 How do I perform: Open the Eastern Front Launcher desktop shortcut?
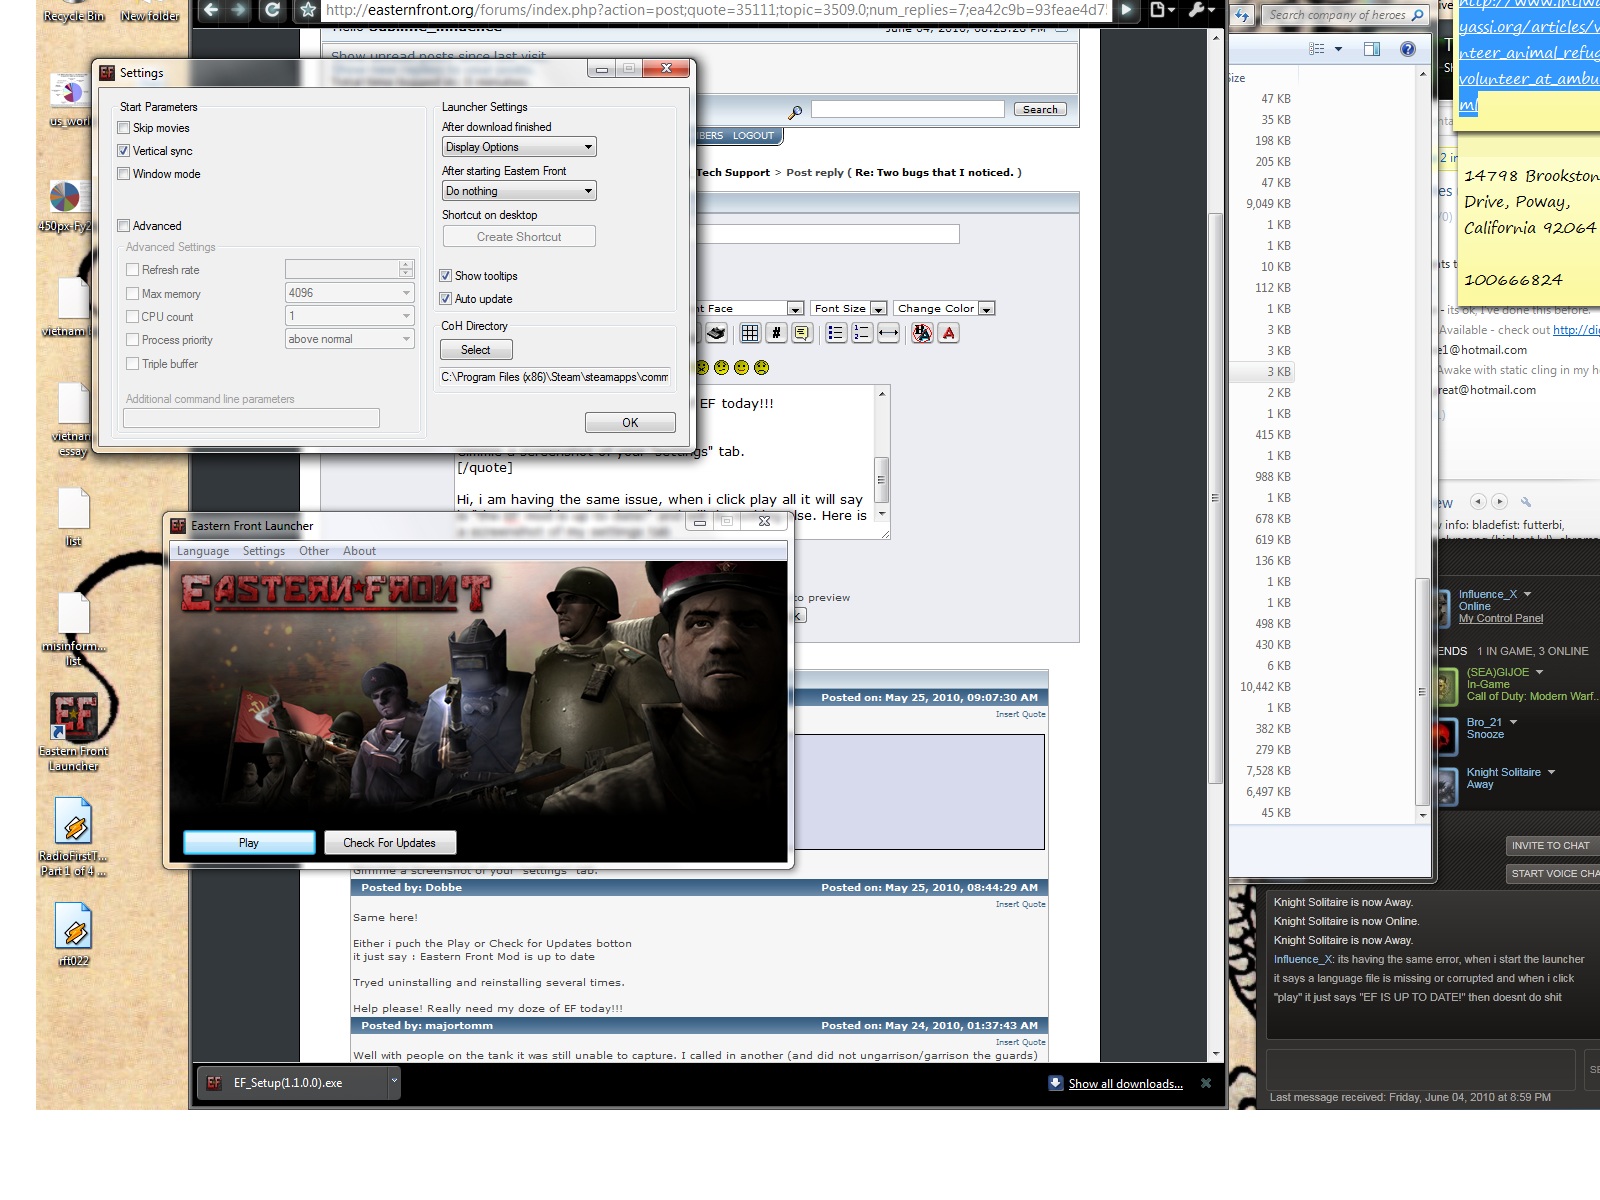(74, 732)
